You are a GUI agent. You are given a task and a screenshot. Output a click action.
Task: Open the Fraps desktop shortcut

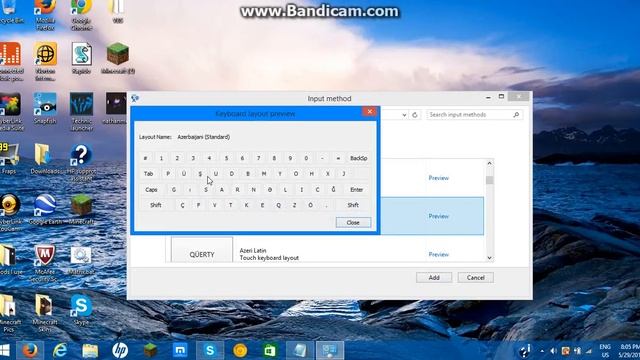[9, 158]
